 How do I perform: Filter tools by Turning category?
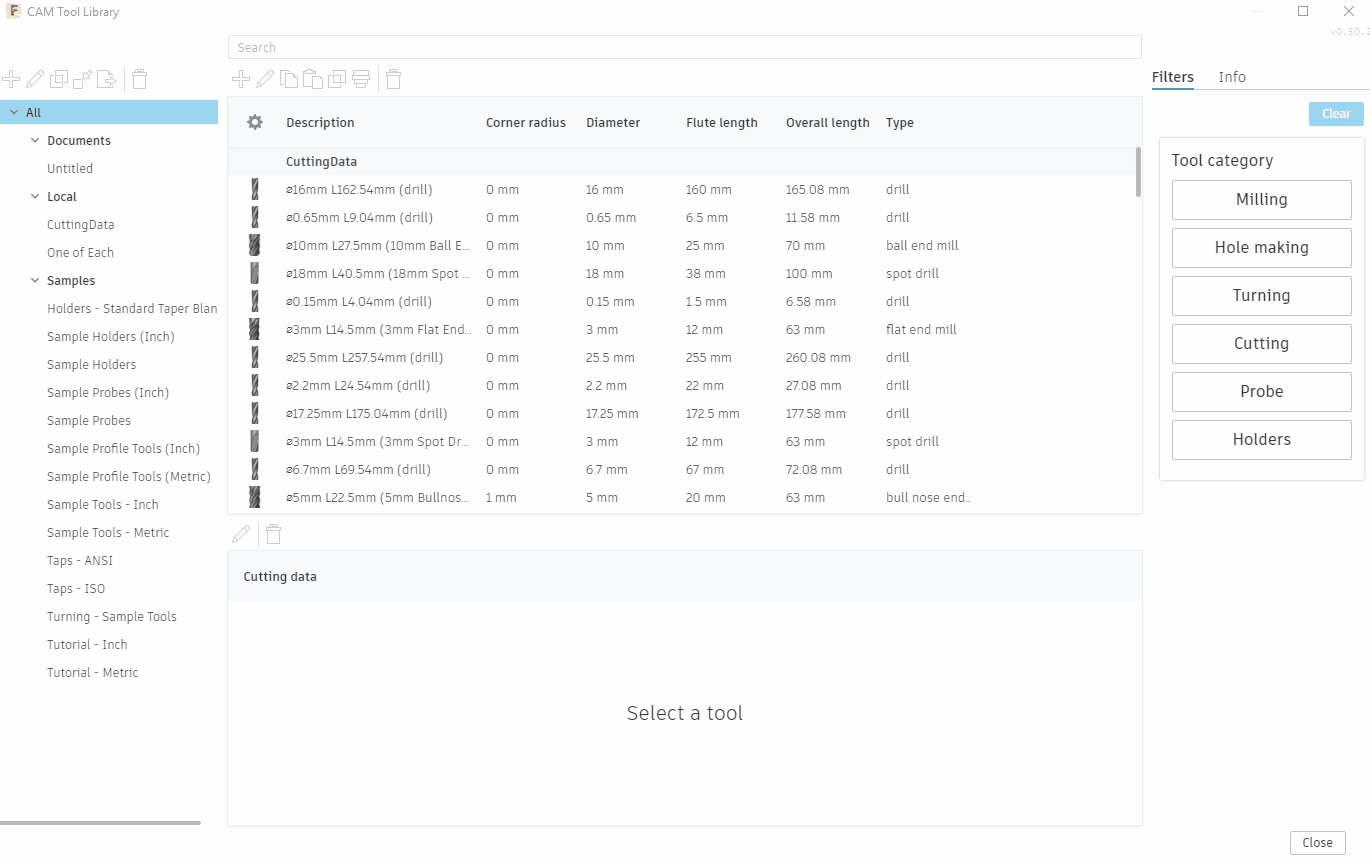pos(1261,296)
